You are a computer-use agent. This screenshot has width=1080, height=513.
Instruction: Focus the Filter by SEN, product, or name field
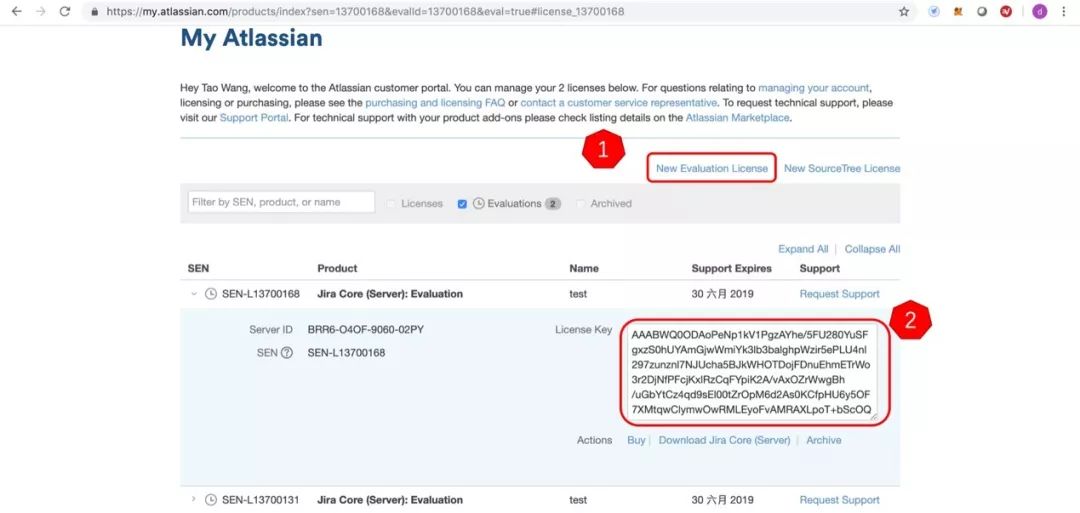point(281,202)
